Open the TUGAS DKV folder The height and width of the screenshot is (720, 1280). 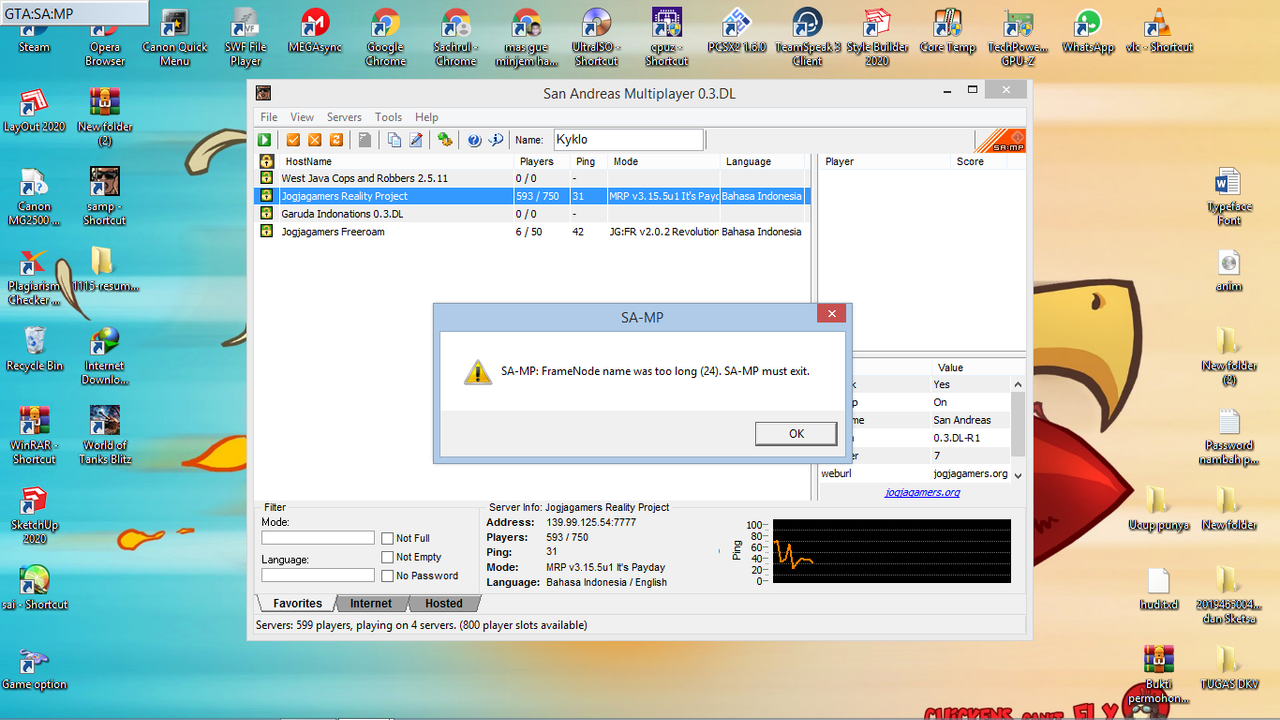coord(1229,668)
